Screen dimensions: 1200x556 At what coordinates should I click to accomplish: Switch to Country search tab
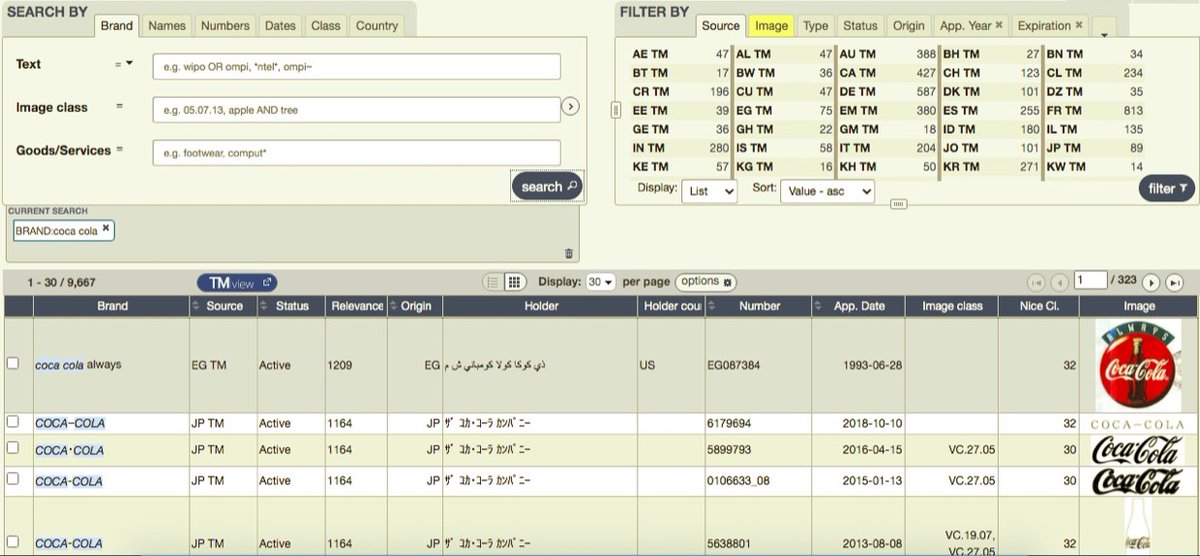point(377,26)
